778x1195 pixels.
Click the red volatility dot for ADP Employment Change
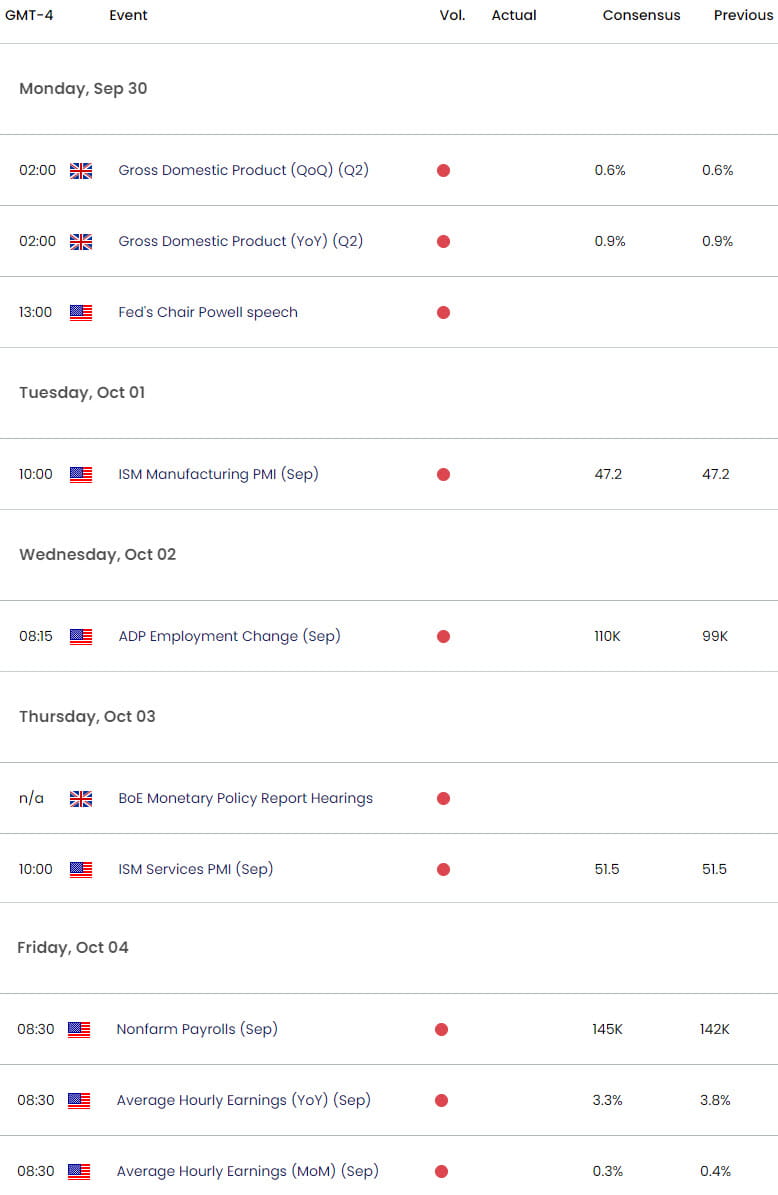click(443, 636)
